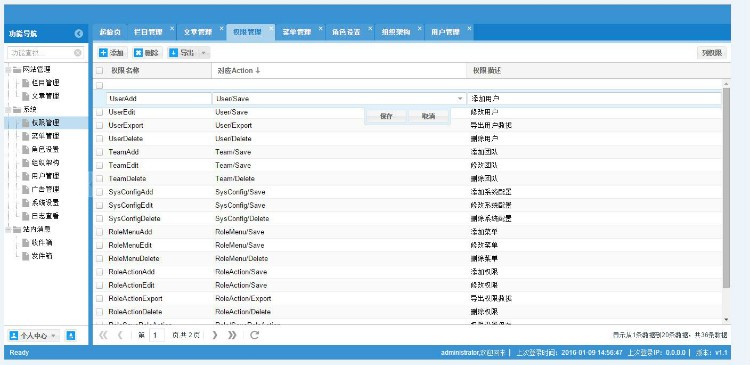Refresh the grid with the reload icon

click(x=254, y=335)
